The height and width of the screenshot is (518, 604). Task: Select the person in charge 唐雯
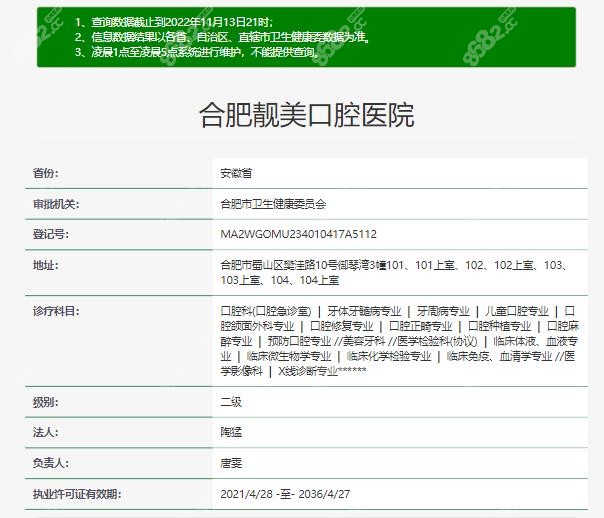click(231, 463)
